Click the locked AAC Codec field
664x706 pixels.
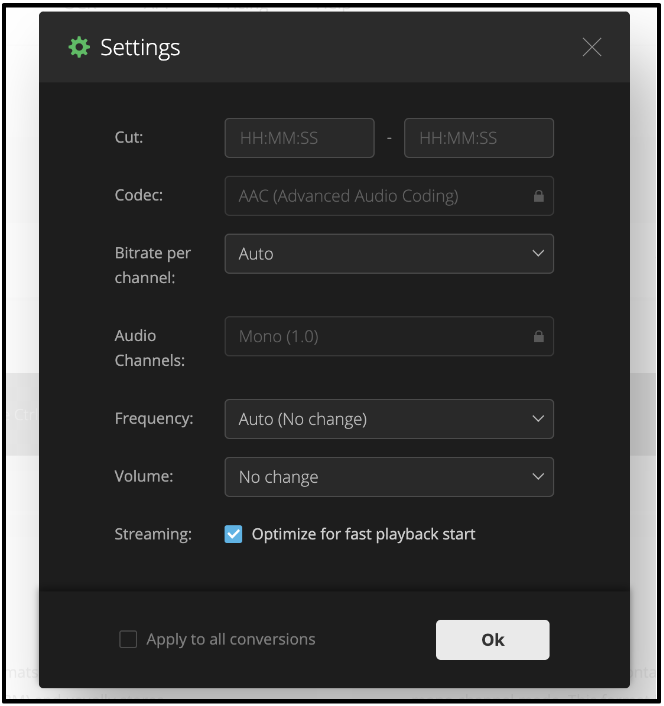click(380, 197)
